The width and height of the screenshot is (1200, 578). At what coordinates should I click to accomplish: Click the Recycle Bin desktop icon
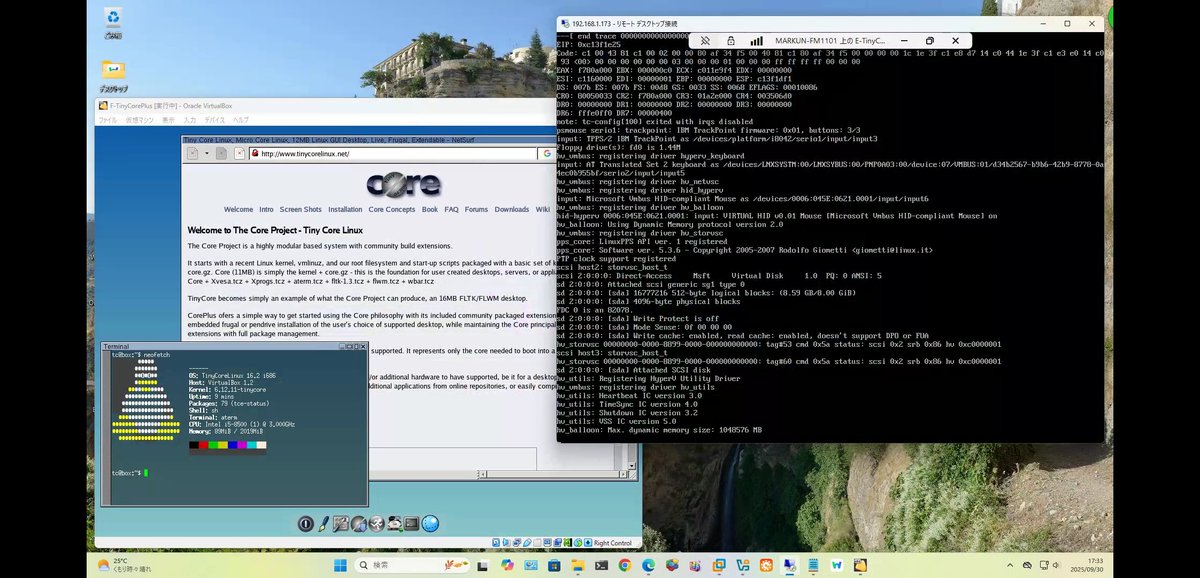pyautogui.click(x=113, y=22)
